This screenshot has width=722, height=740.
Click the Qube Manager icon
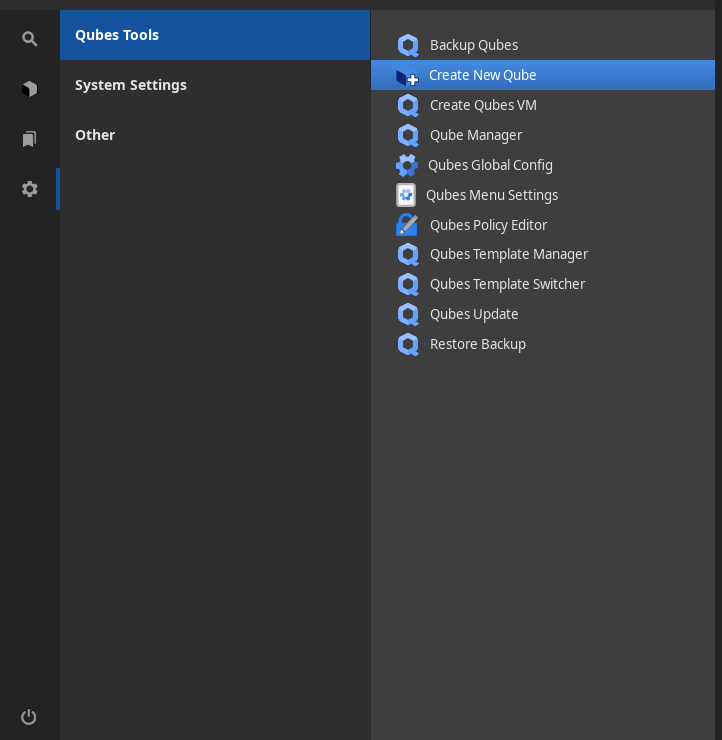coord(408,135)
